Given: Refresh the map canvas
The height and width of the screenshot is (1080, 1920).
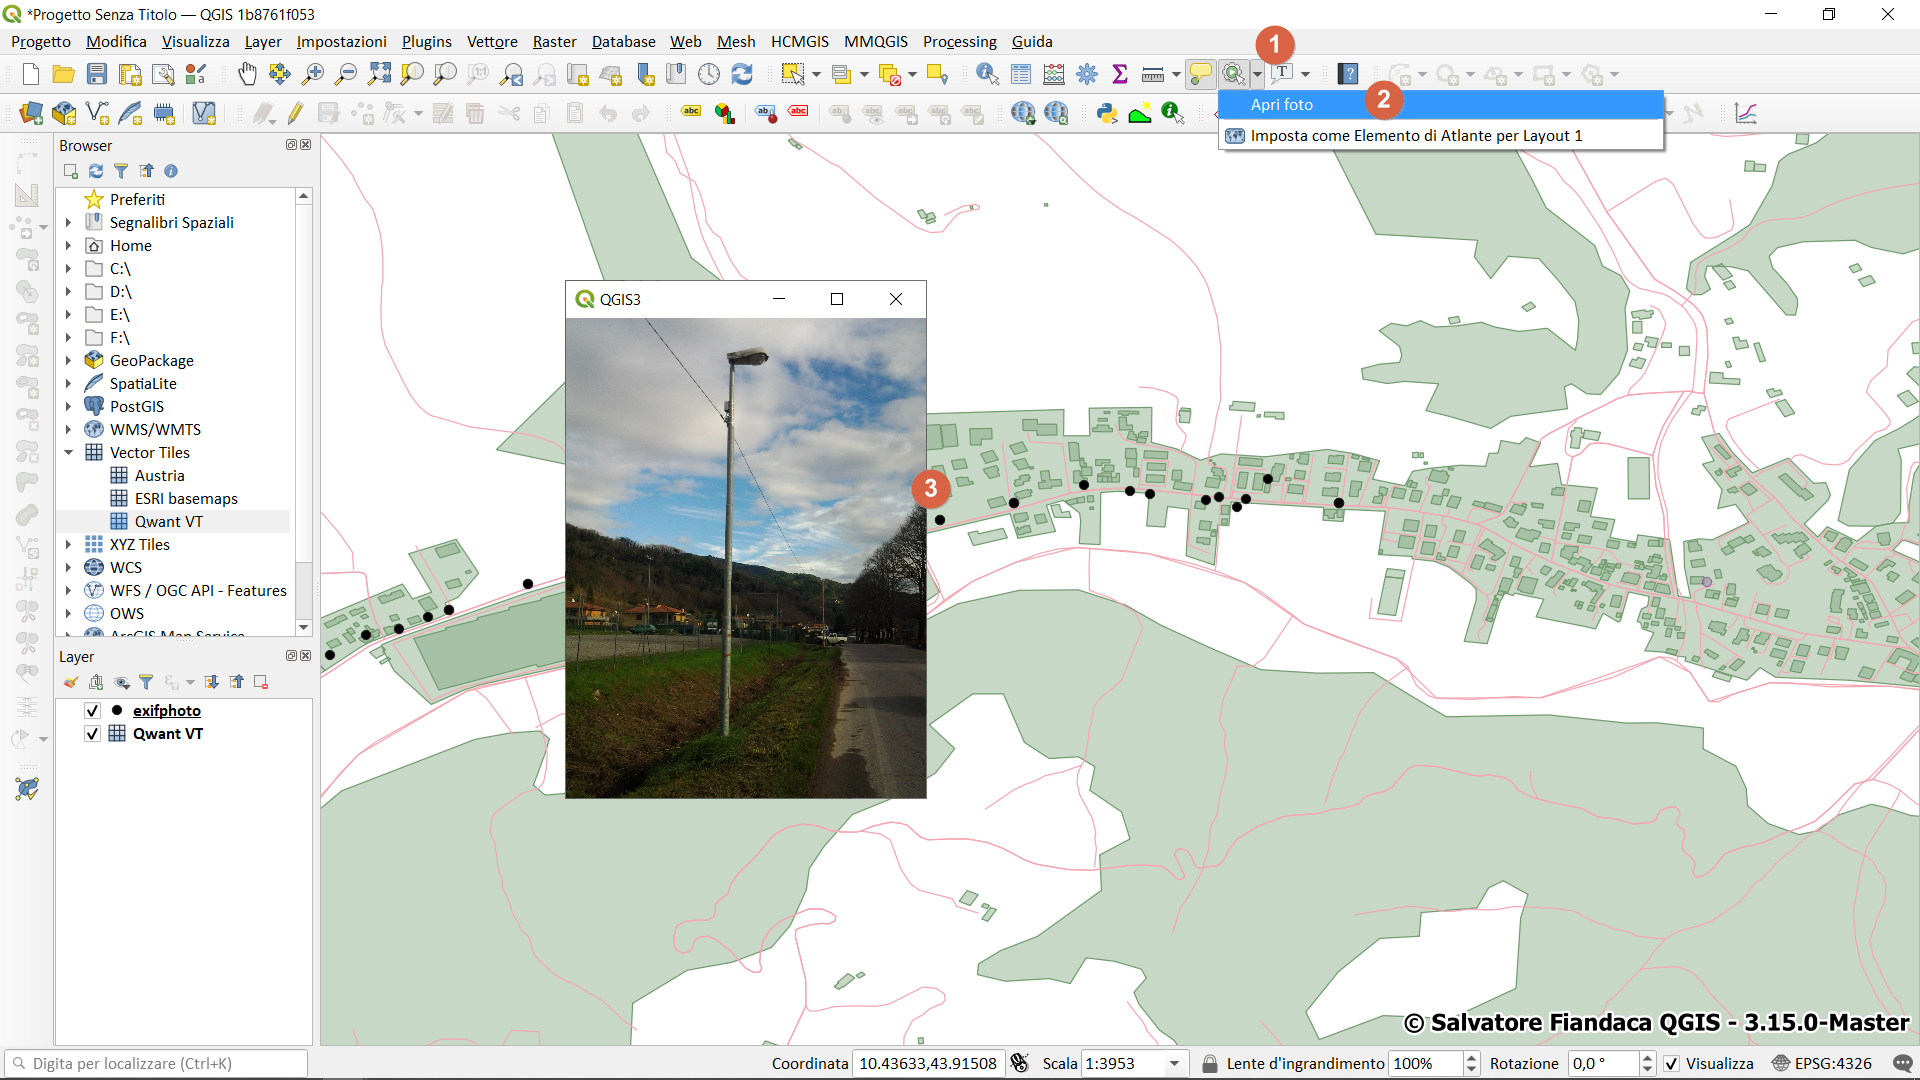Looking at the screenshot, I should tap(743, 74).
